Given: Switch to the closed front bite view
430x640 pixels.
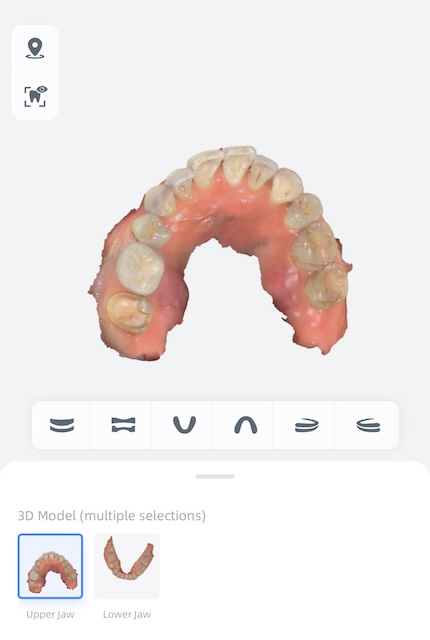Looking at the screenshot, I should coord(62,425).
